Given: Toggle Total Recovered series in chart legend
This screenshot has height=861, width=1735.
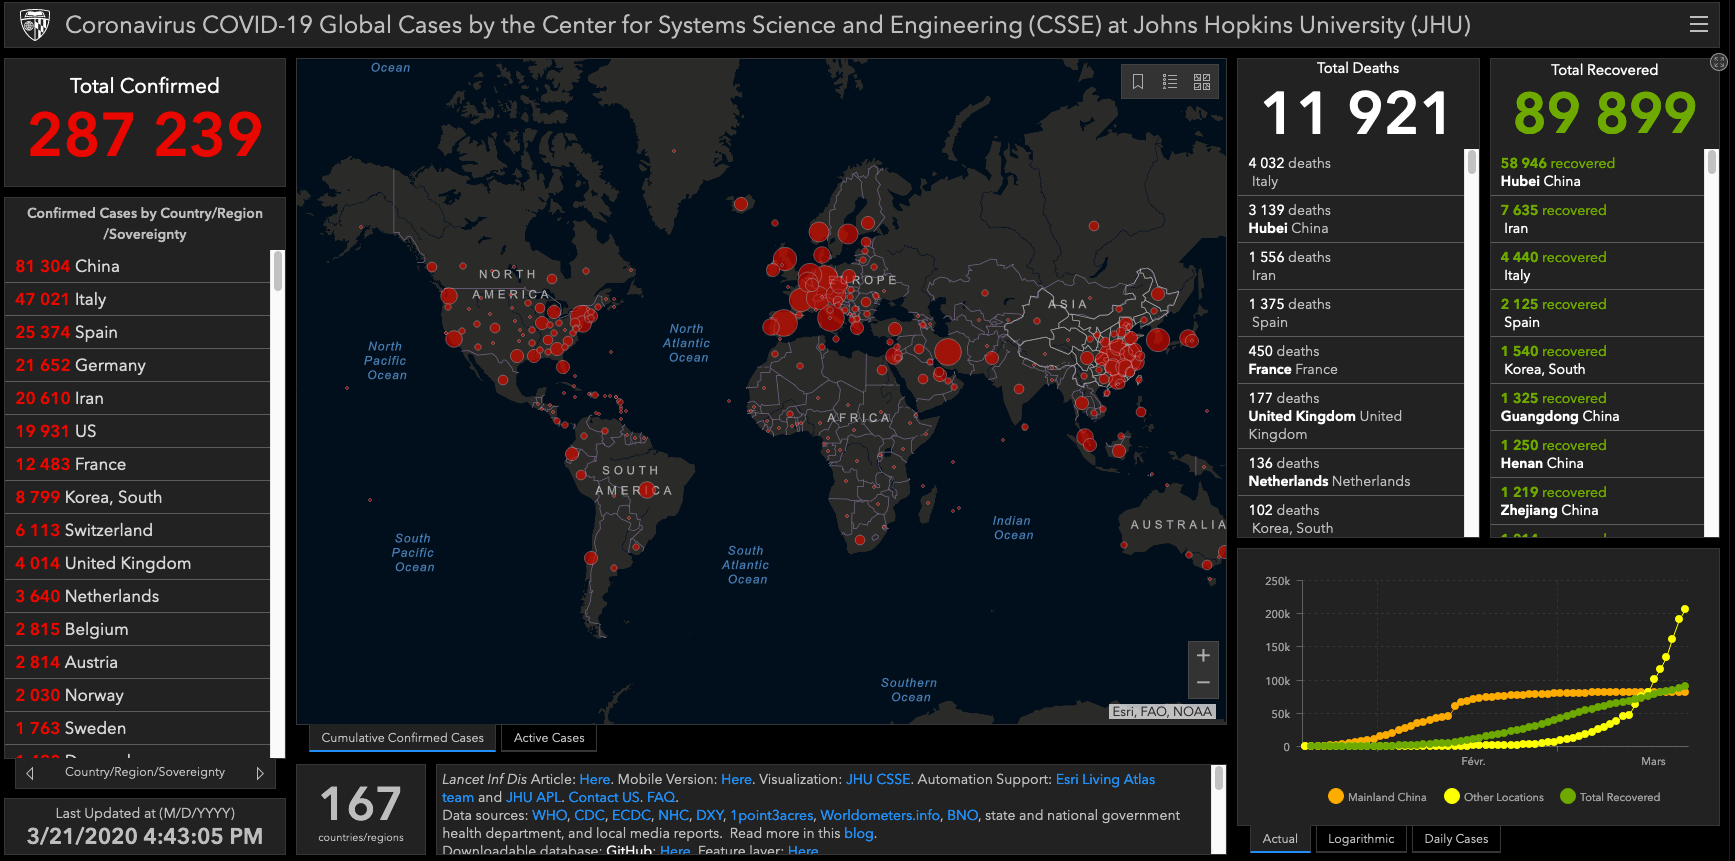Looking at the screenshot, I should [x=1610, y=797].
